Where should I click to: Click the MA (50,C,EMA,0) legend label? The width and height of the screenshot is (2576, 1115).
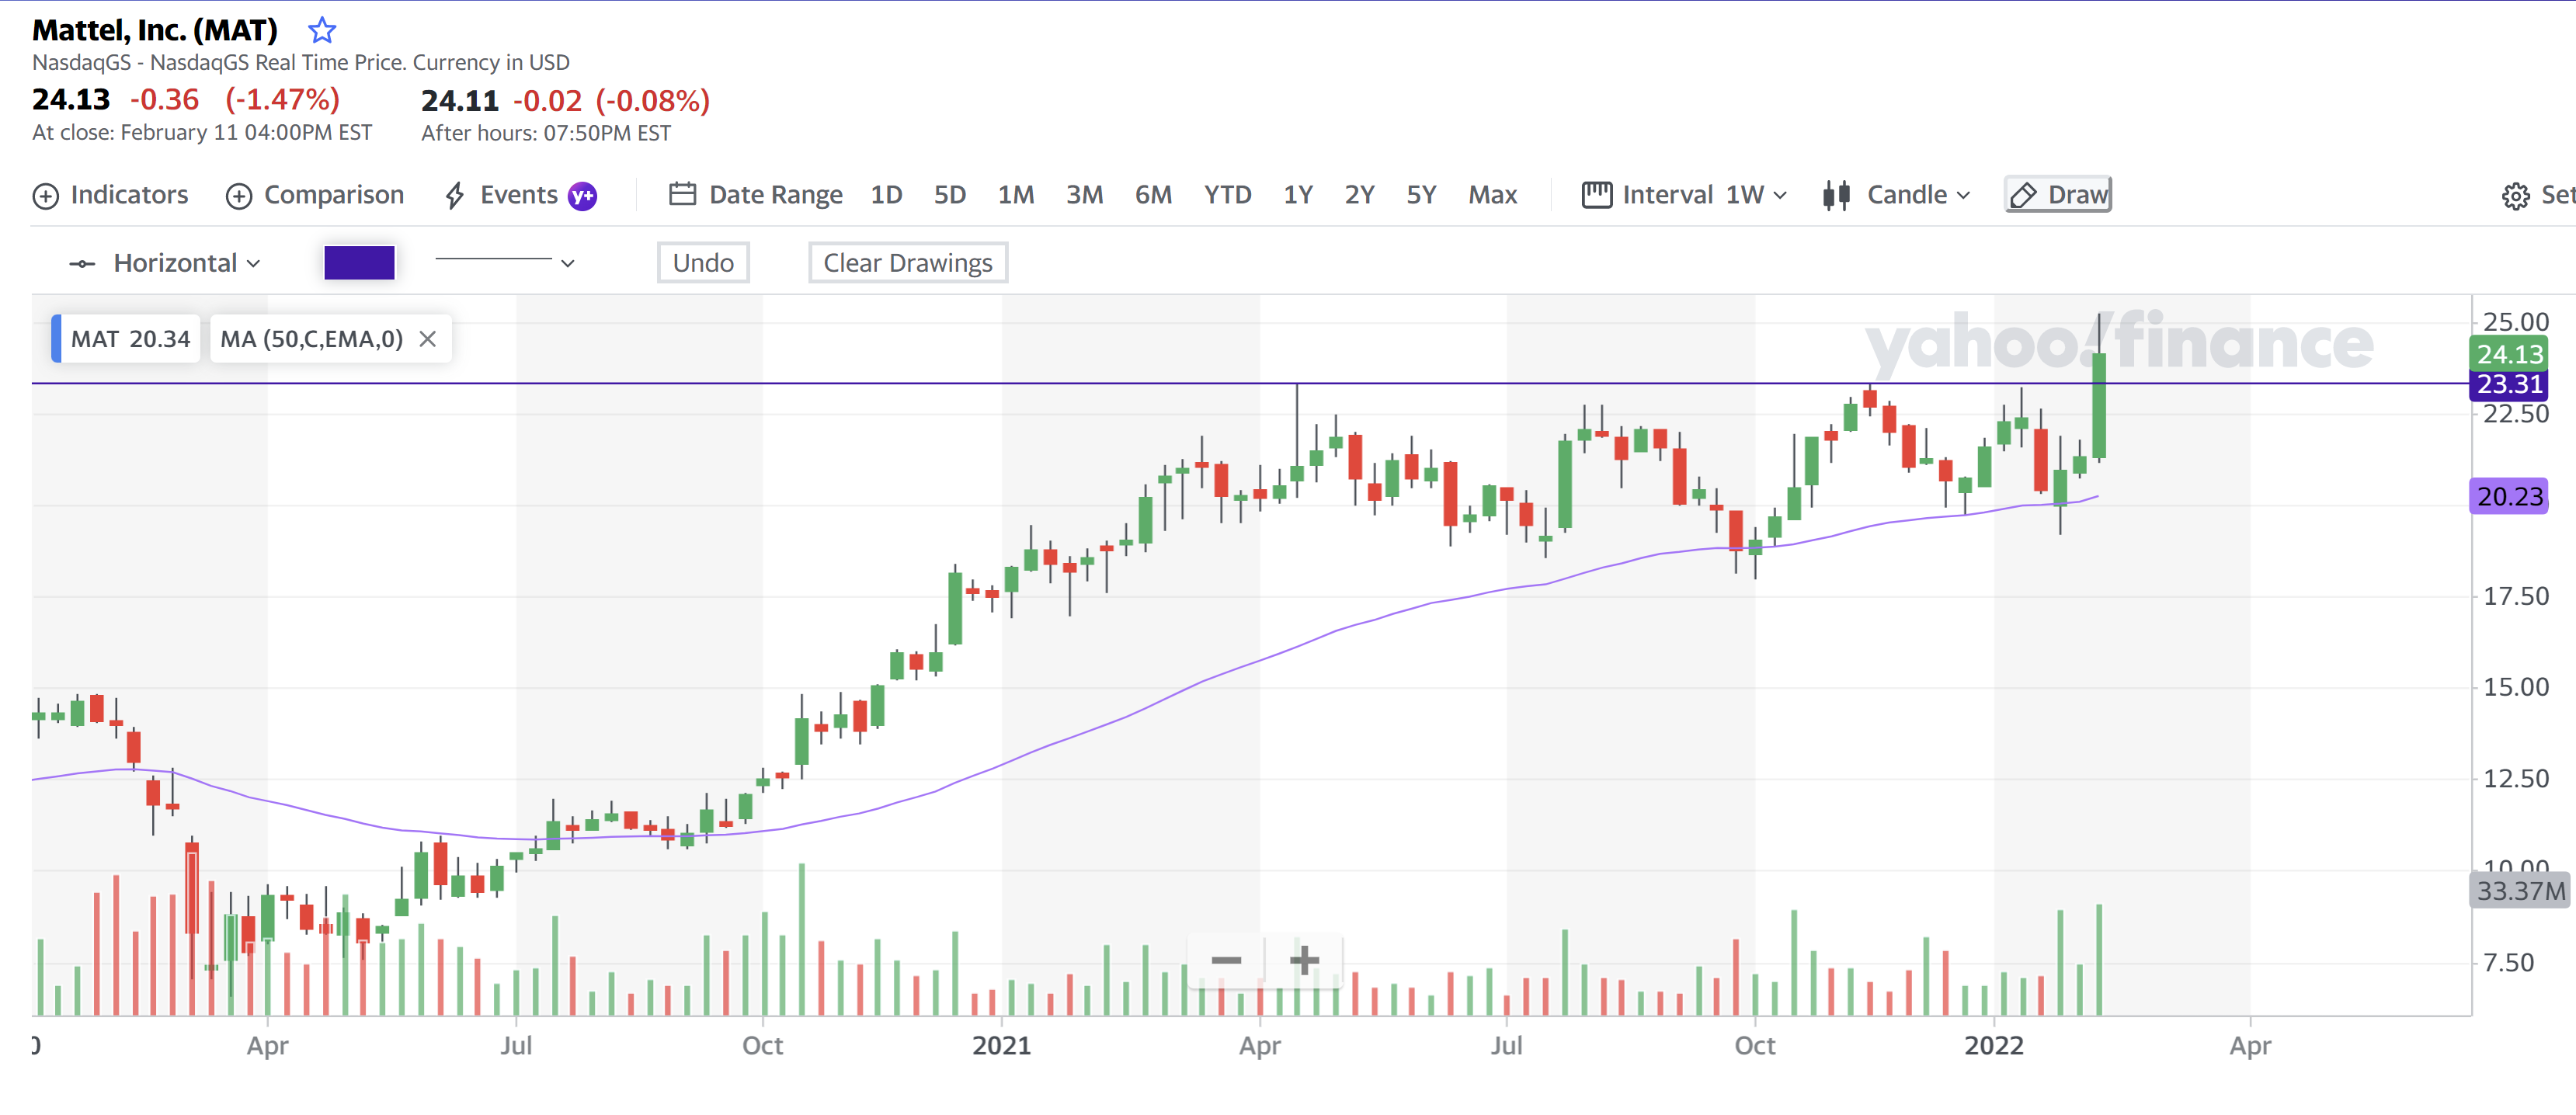click(312, 339)
